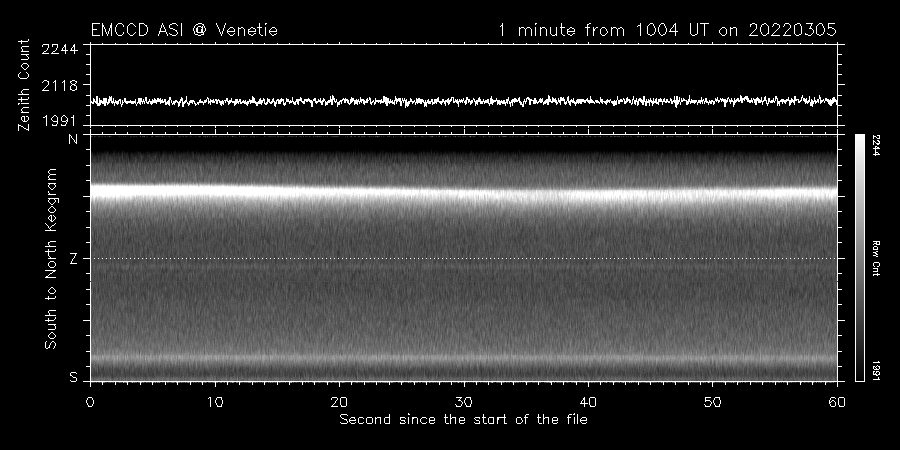Click the 10 second x-axis tick label
The image size is (900, 450).
click(x=215, y=402)
